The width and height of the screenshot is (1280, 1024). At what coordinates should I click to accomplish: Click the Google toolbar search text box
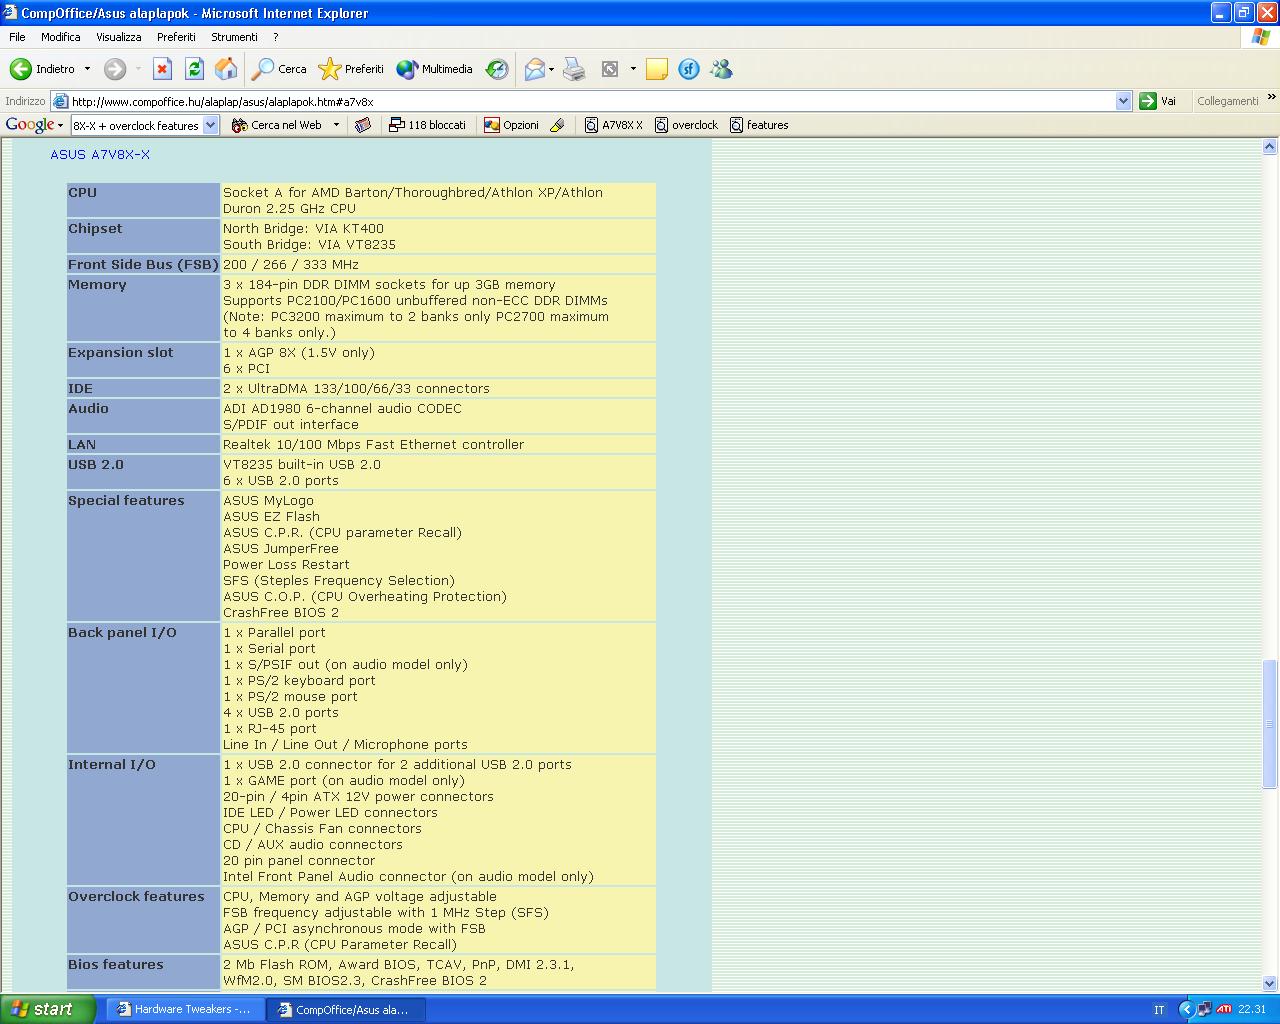tap(137, 125)
